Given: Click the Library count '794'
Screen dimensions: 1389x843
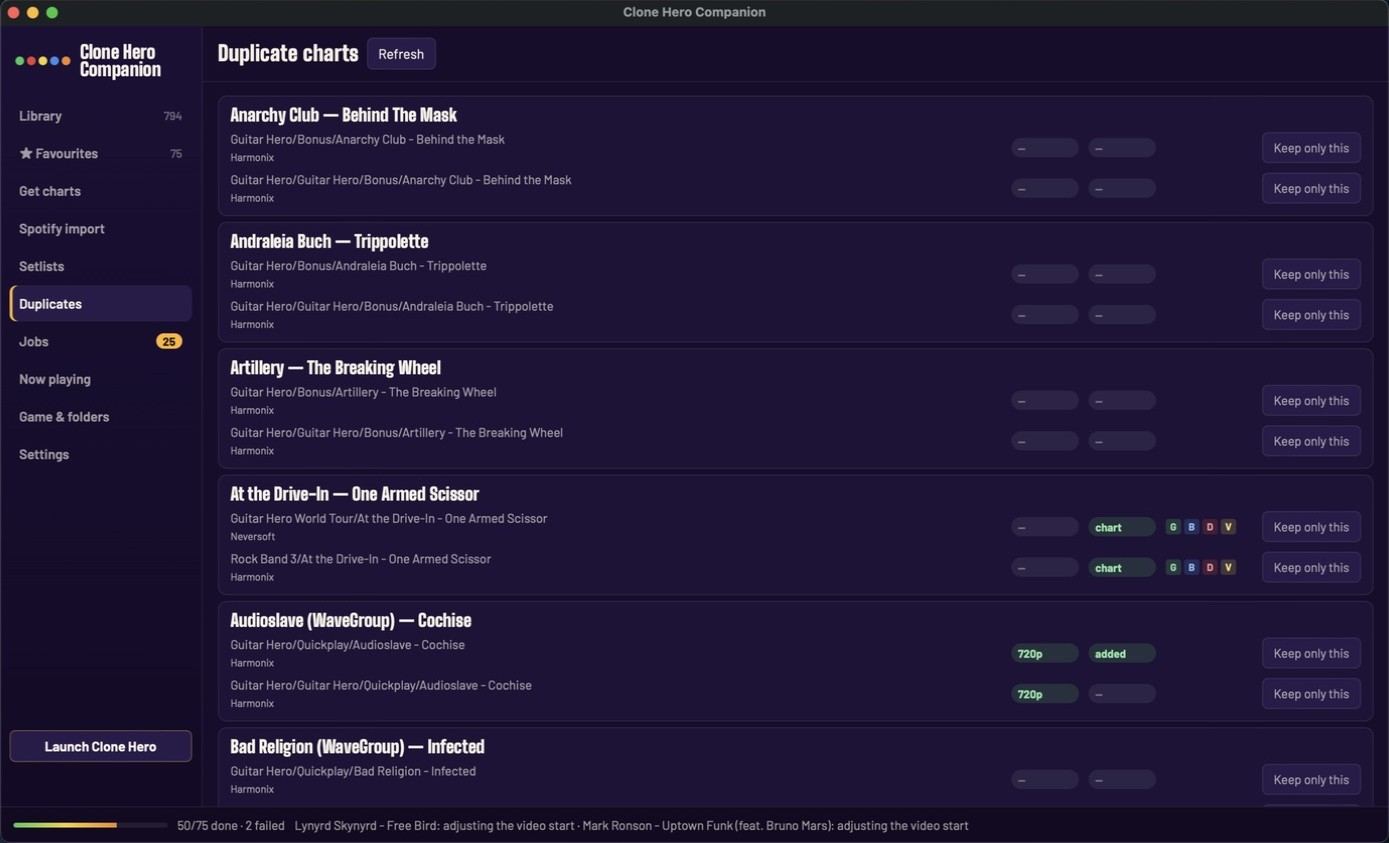Looking at the screenshot, I should click(x=172, y=116).
